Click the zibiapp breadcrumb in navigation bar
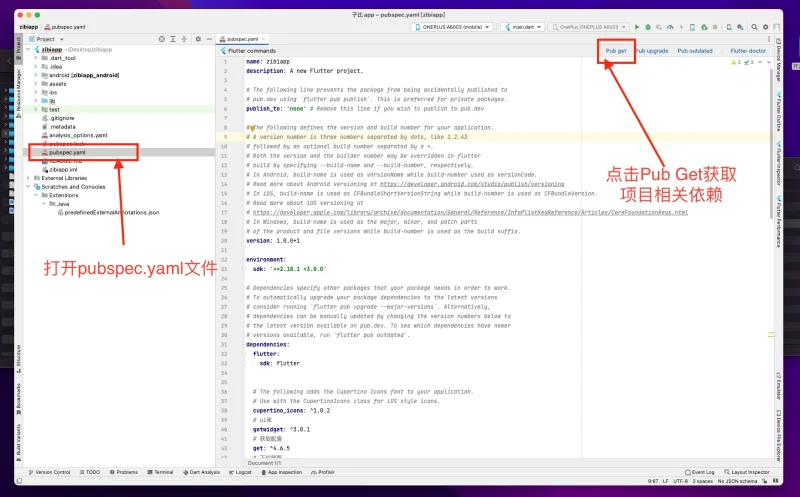 click(x=29, y=27)
